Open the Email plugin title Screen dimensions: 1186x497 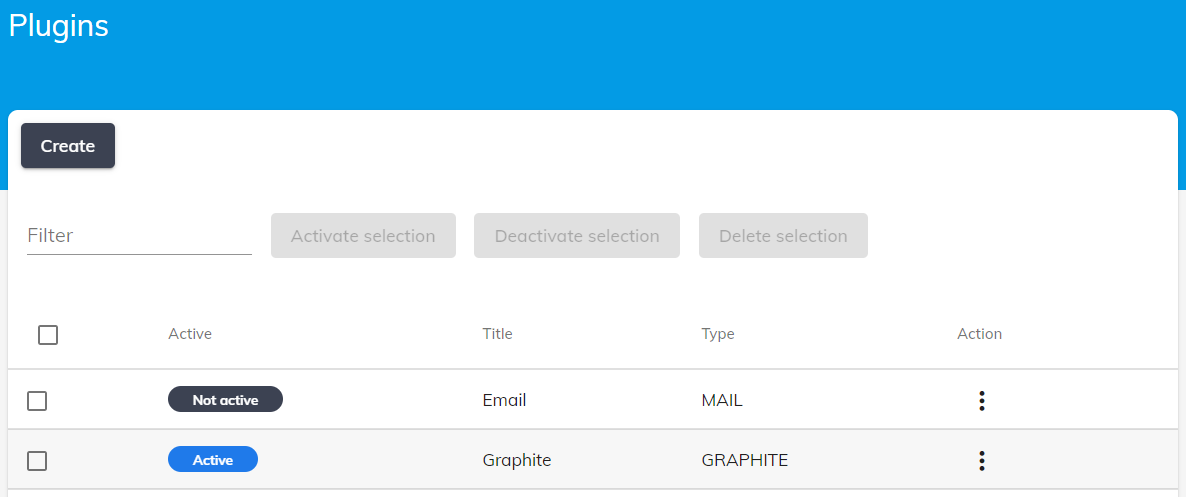[x=504, y=401]
